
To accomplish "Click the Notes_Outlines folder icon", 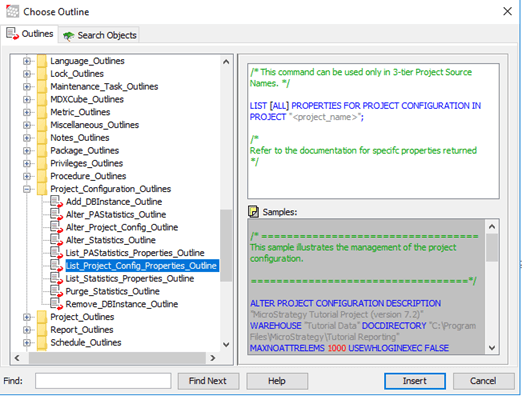I will click(x=42, y=138).
